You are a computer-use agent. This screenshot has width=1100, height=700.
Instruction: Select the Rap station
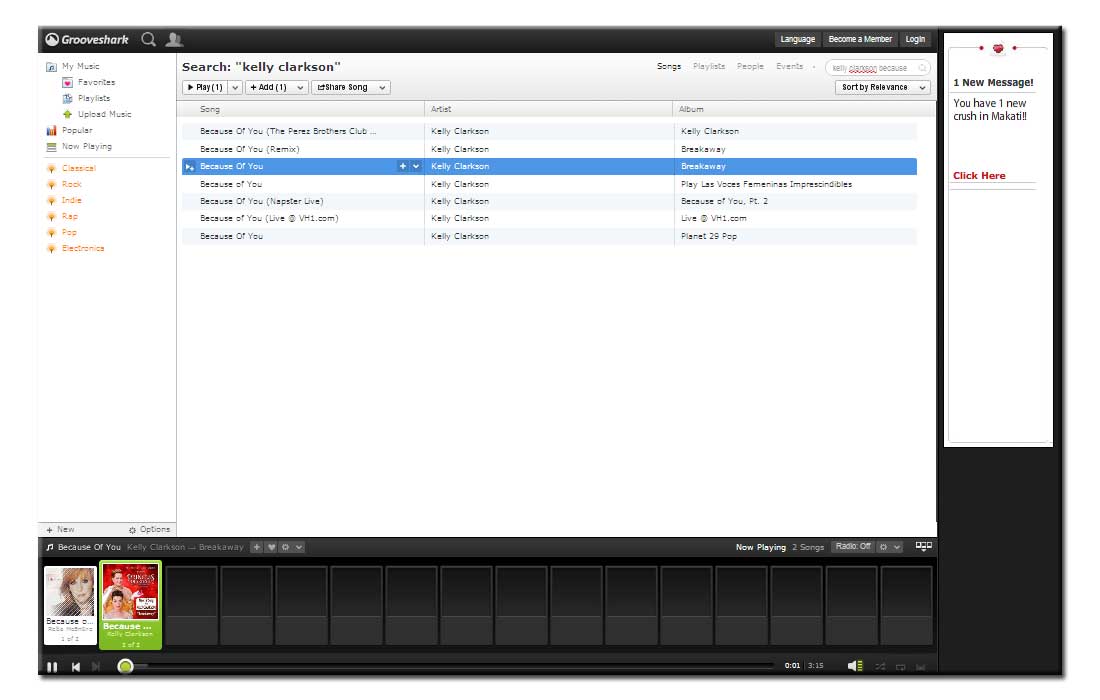(62, 217)
